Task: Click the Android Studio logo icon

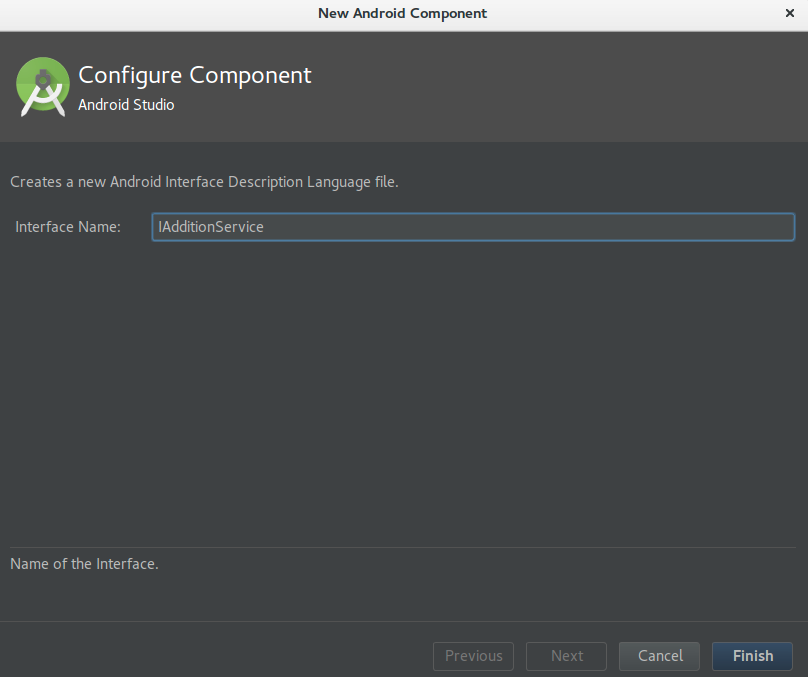Action: 43,87
